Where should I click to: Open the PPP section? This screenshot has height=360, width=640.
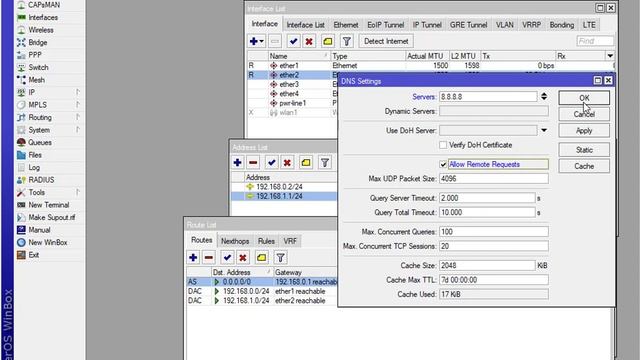coord(35,55)
